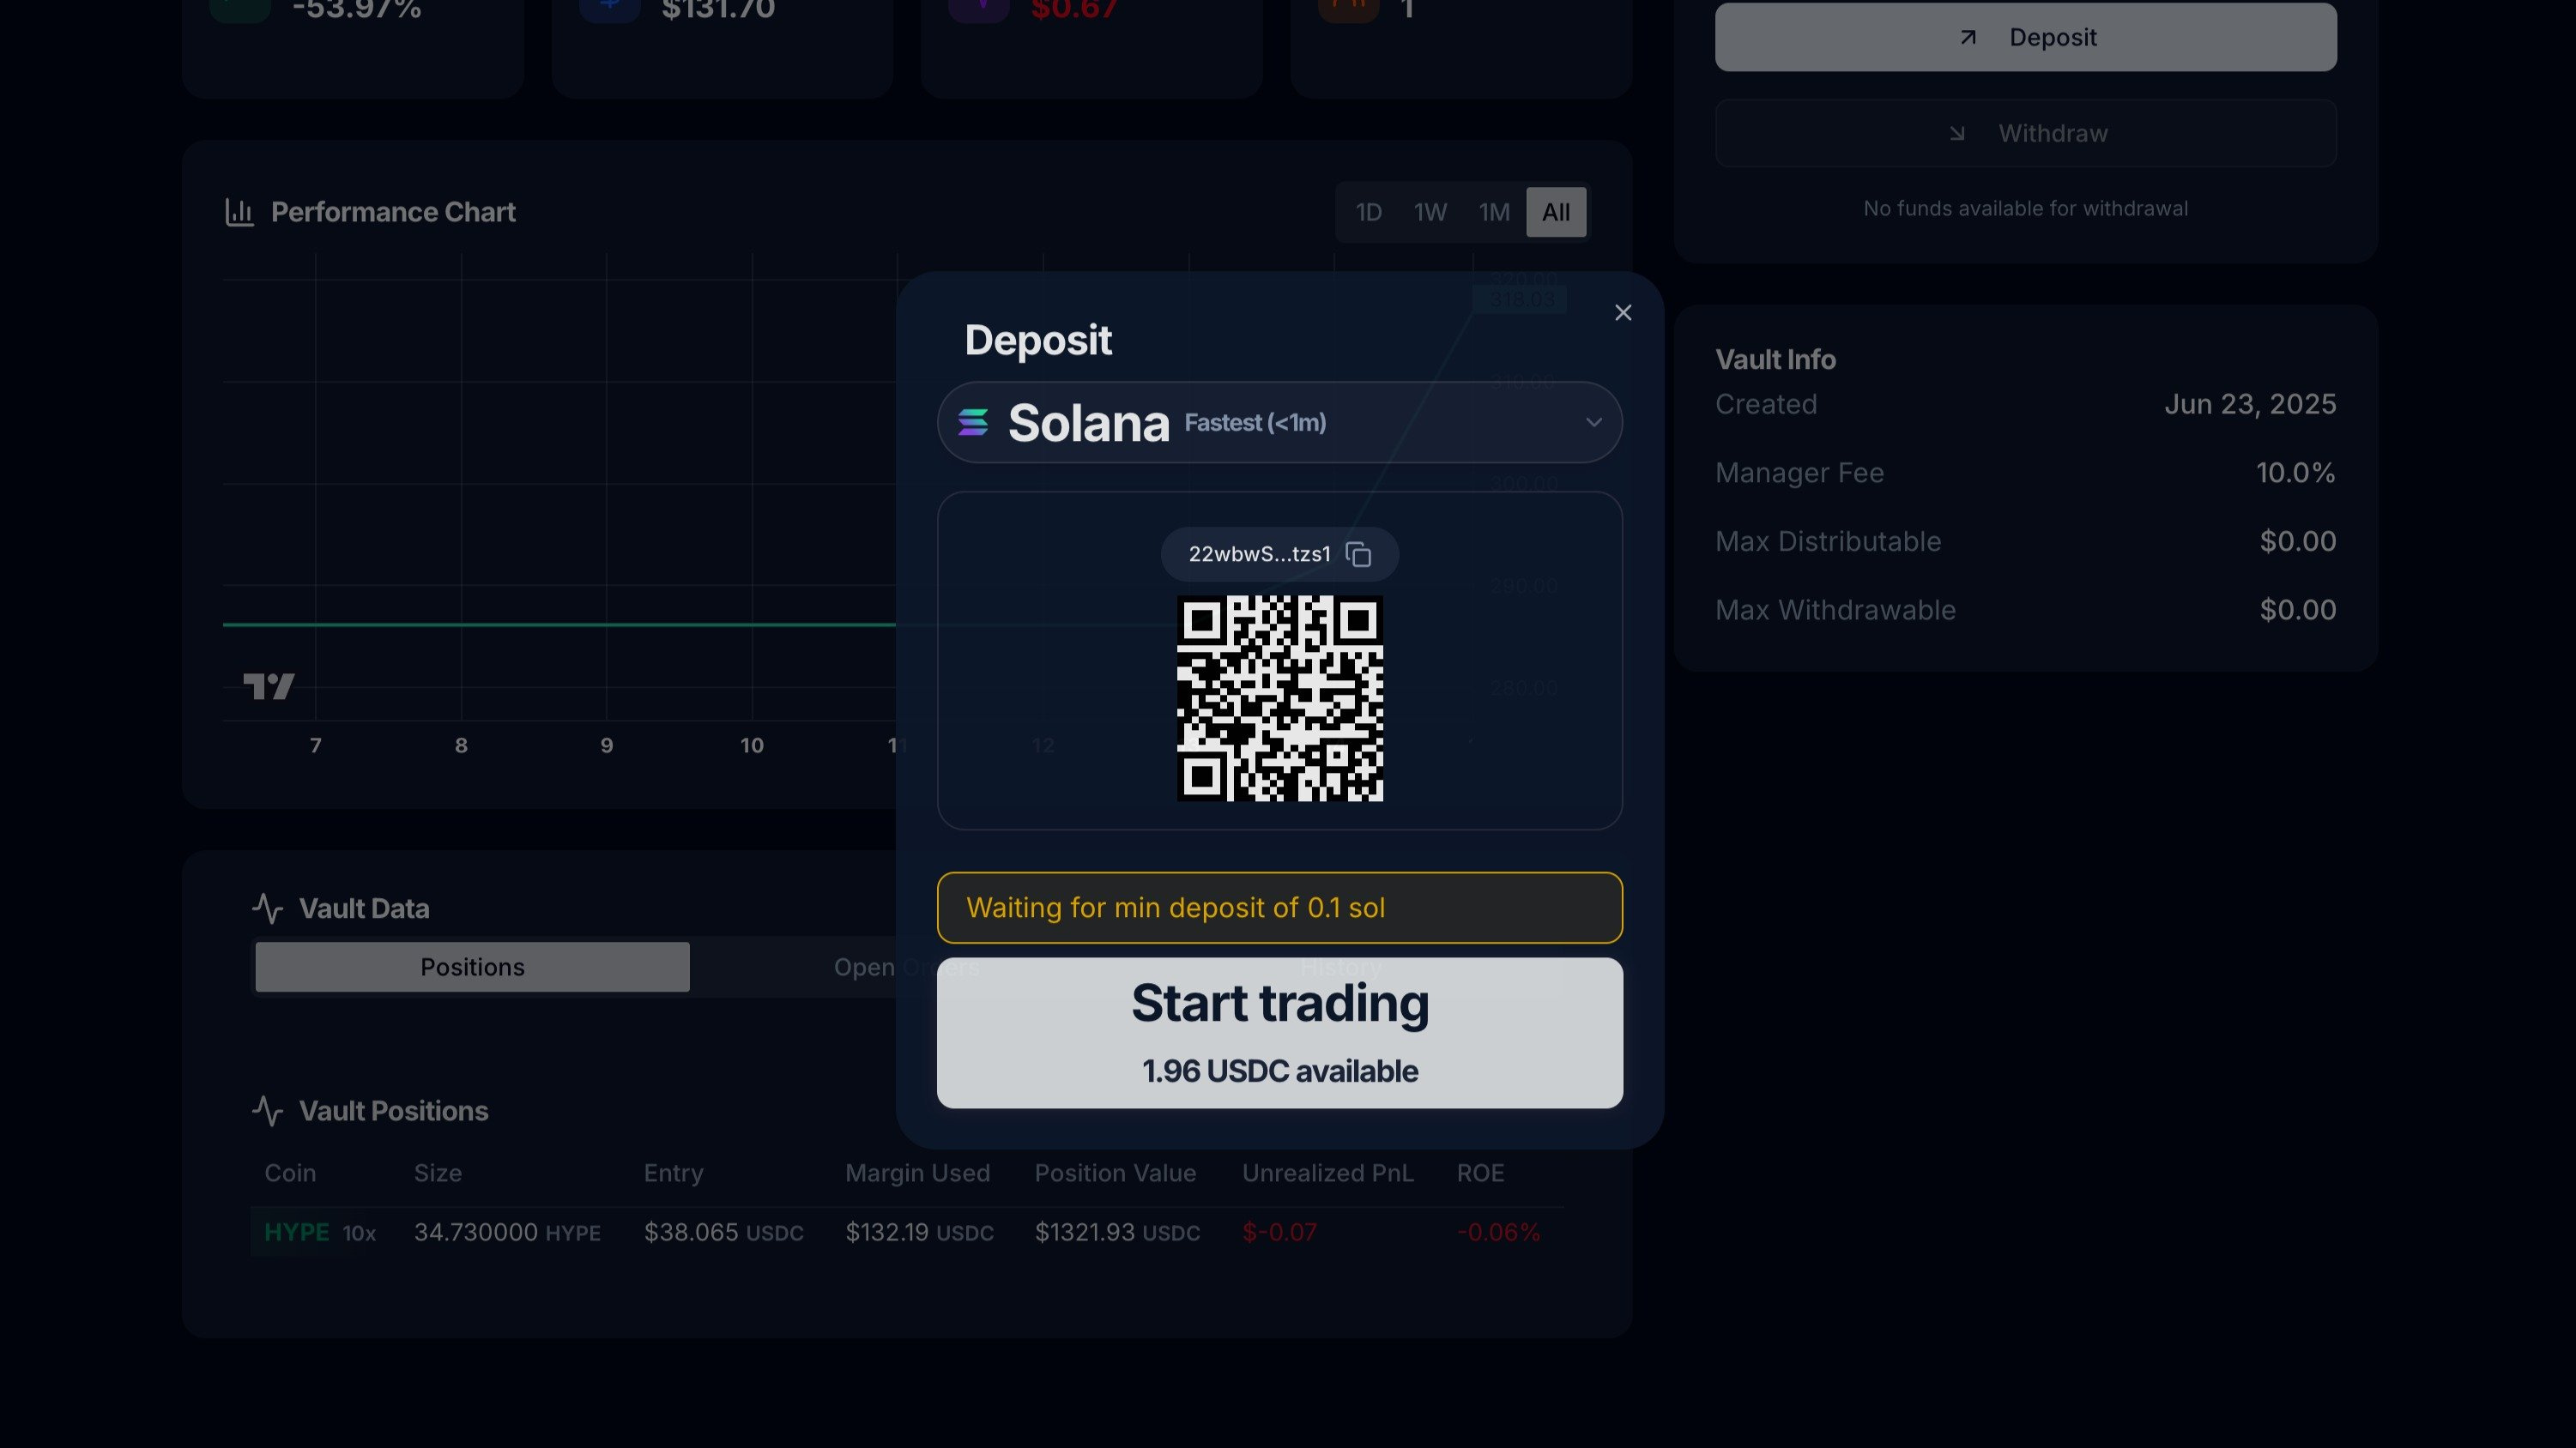Select the 1M chart range

point(1494,212)
